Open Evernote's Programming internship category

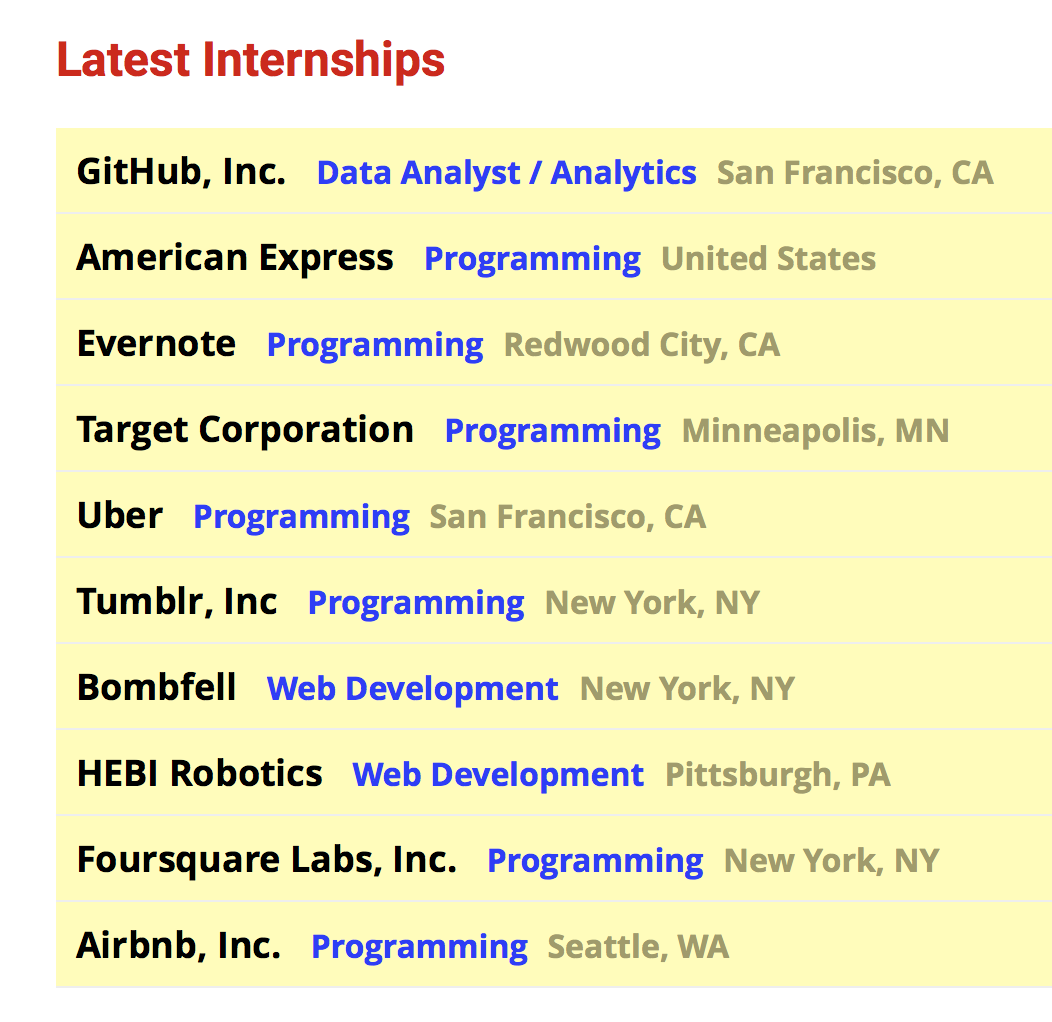coord(374,344)
